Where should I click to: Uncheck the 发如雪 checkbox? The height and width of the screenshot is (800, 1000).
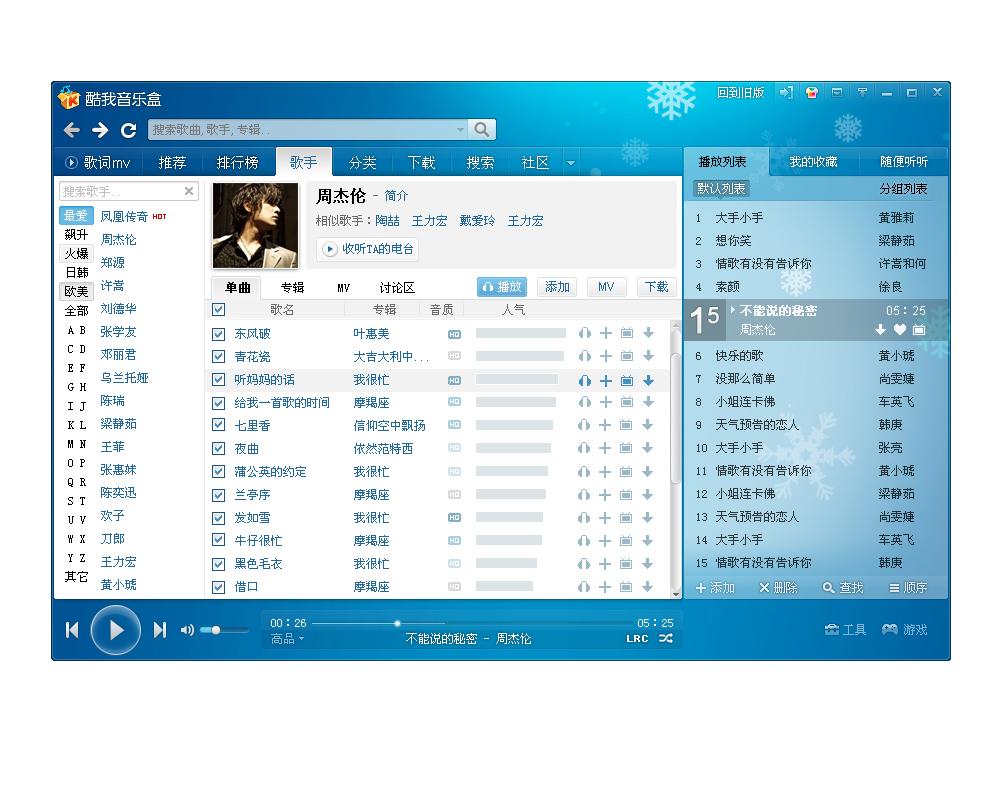coord(219,517)
